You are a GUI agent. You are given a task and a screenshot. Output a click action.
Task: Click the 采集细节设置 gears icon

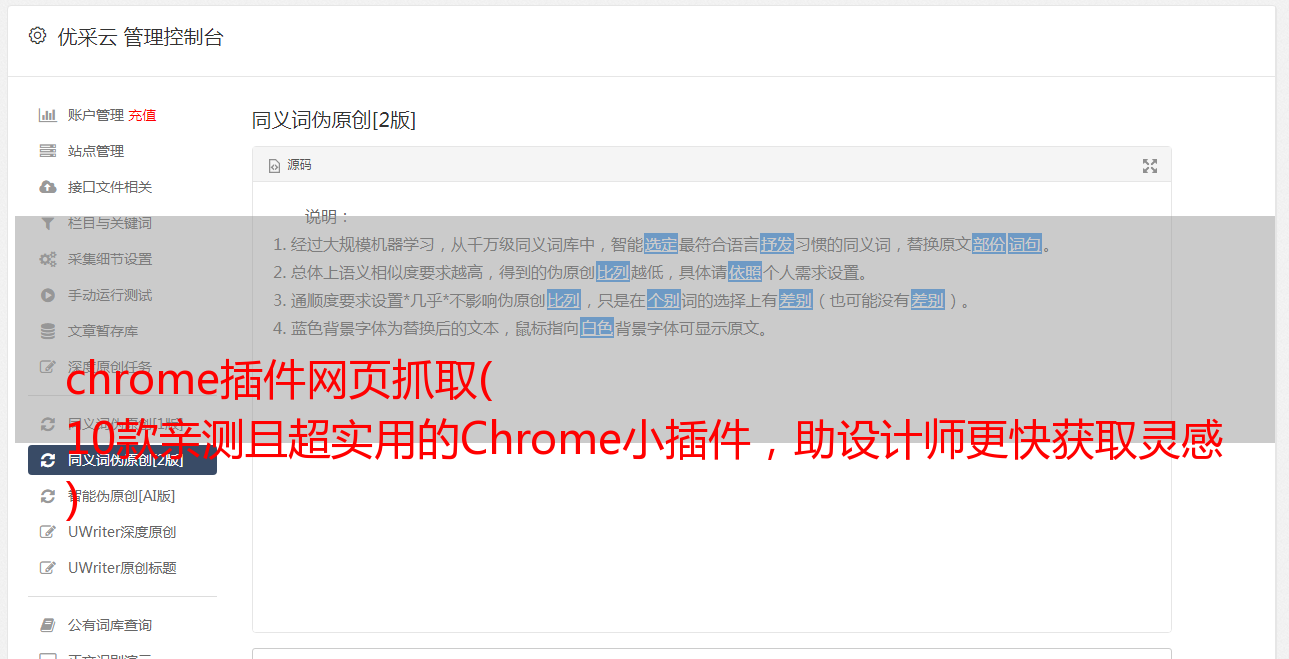(x=47, y=259)
